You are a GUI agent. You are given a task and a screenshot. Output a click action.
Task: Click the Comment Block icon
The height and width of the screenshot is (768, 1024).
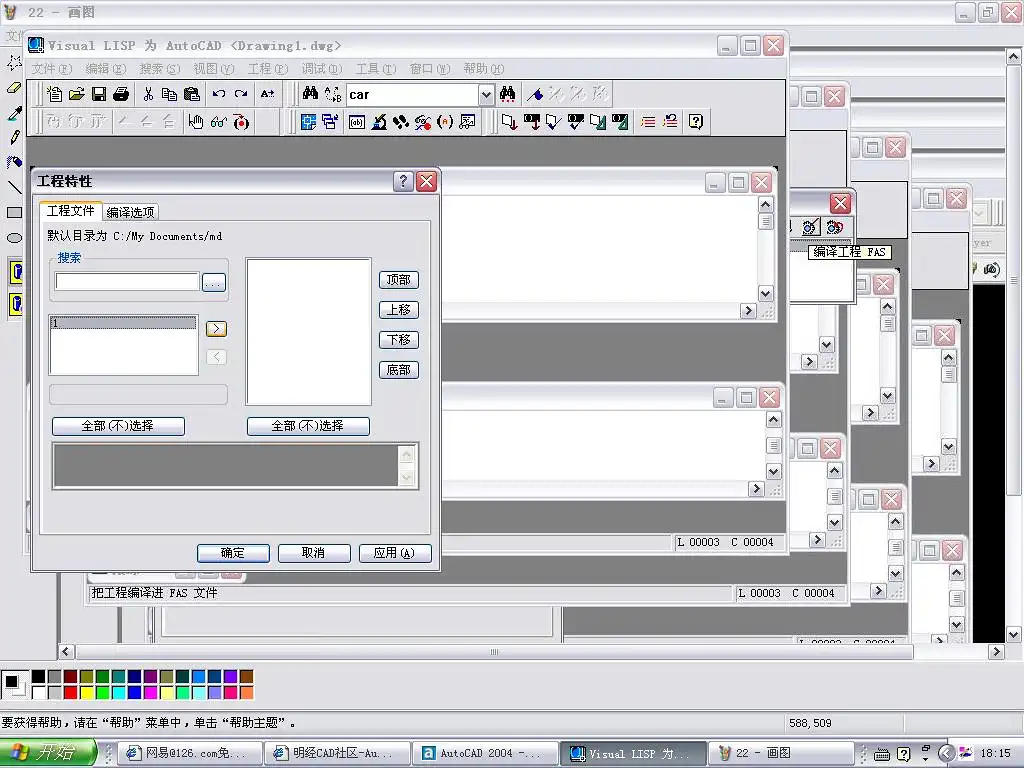pyautogui.click(x=647, y=121)
